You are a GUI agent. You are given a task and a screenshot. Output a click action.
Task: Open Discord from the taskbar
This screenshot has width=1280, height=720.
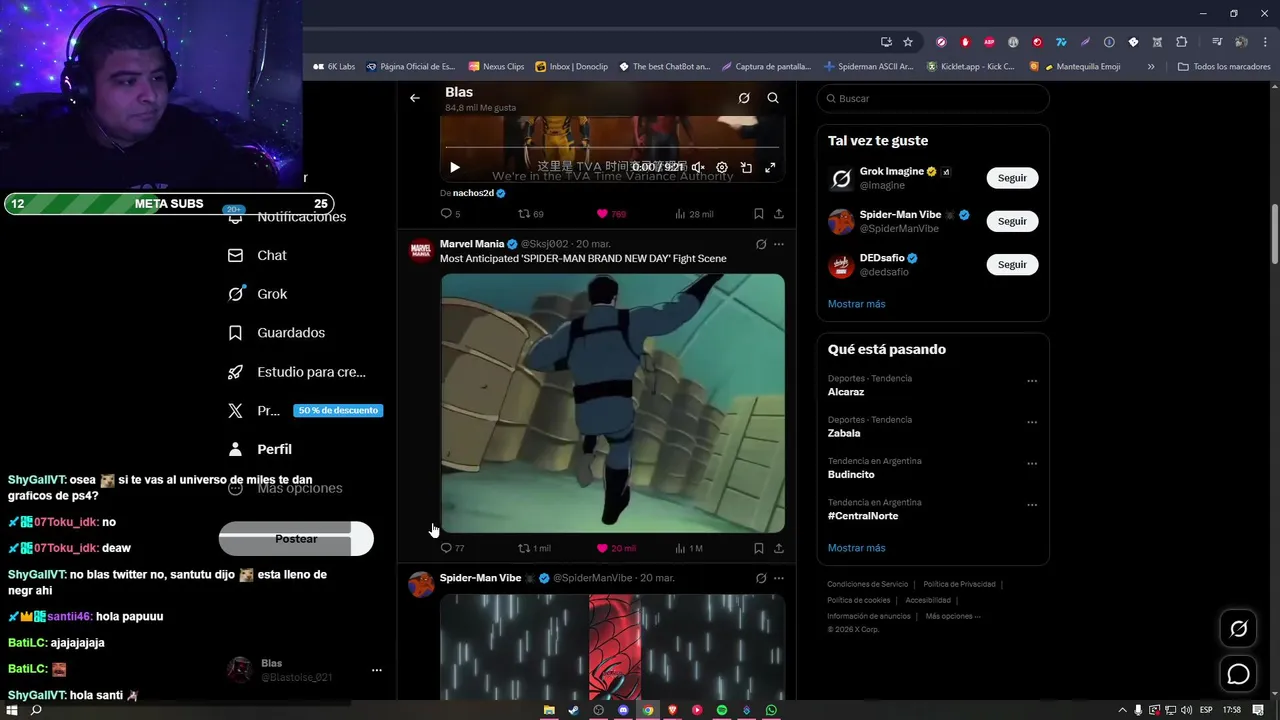[623, 710]
